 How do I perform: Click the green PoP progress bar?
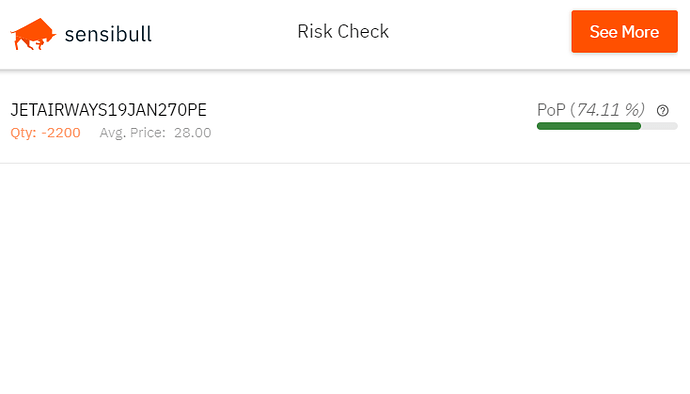click(589, 126)
